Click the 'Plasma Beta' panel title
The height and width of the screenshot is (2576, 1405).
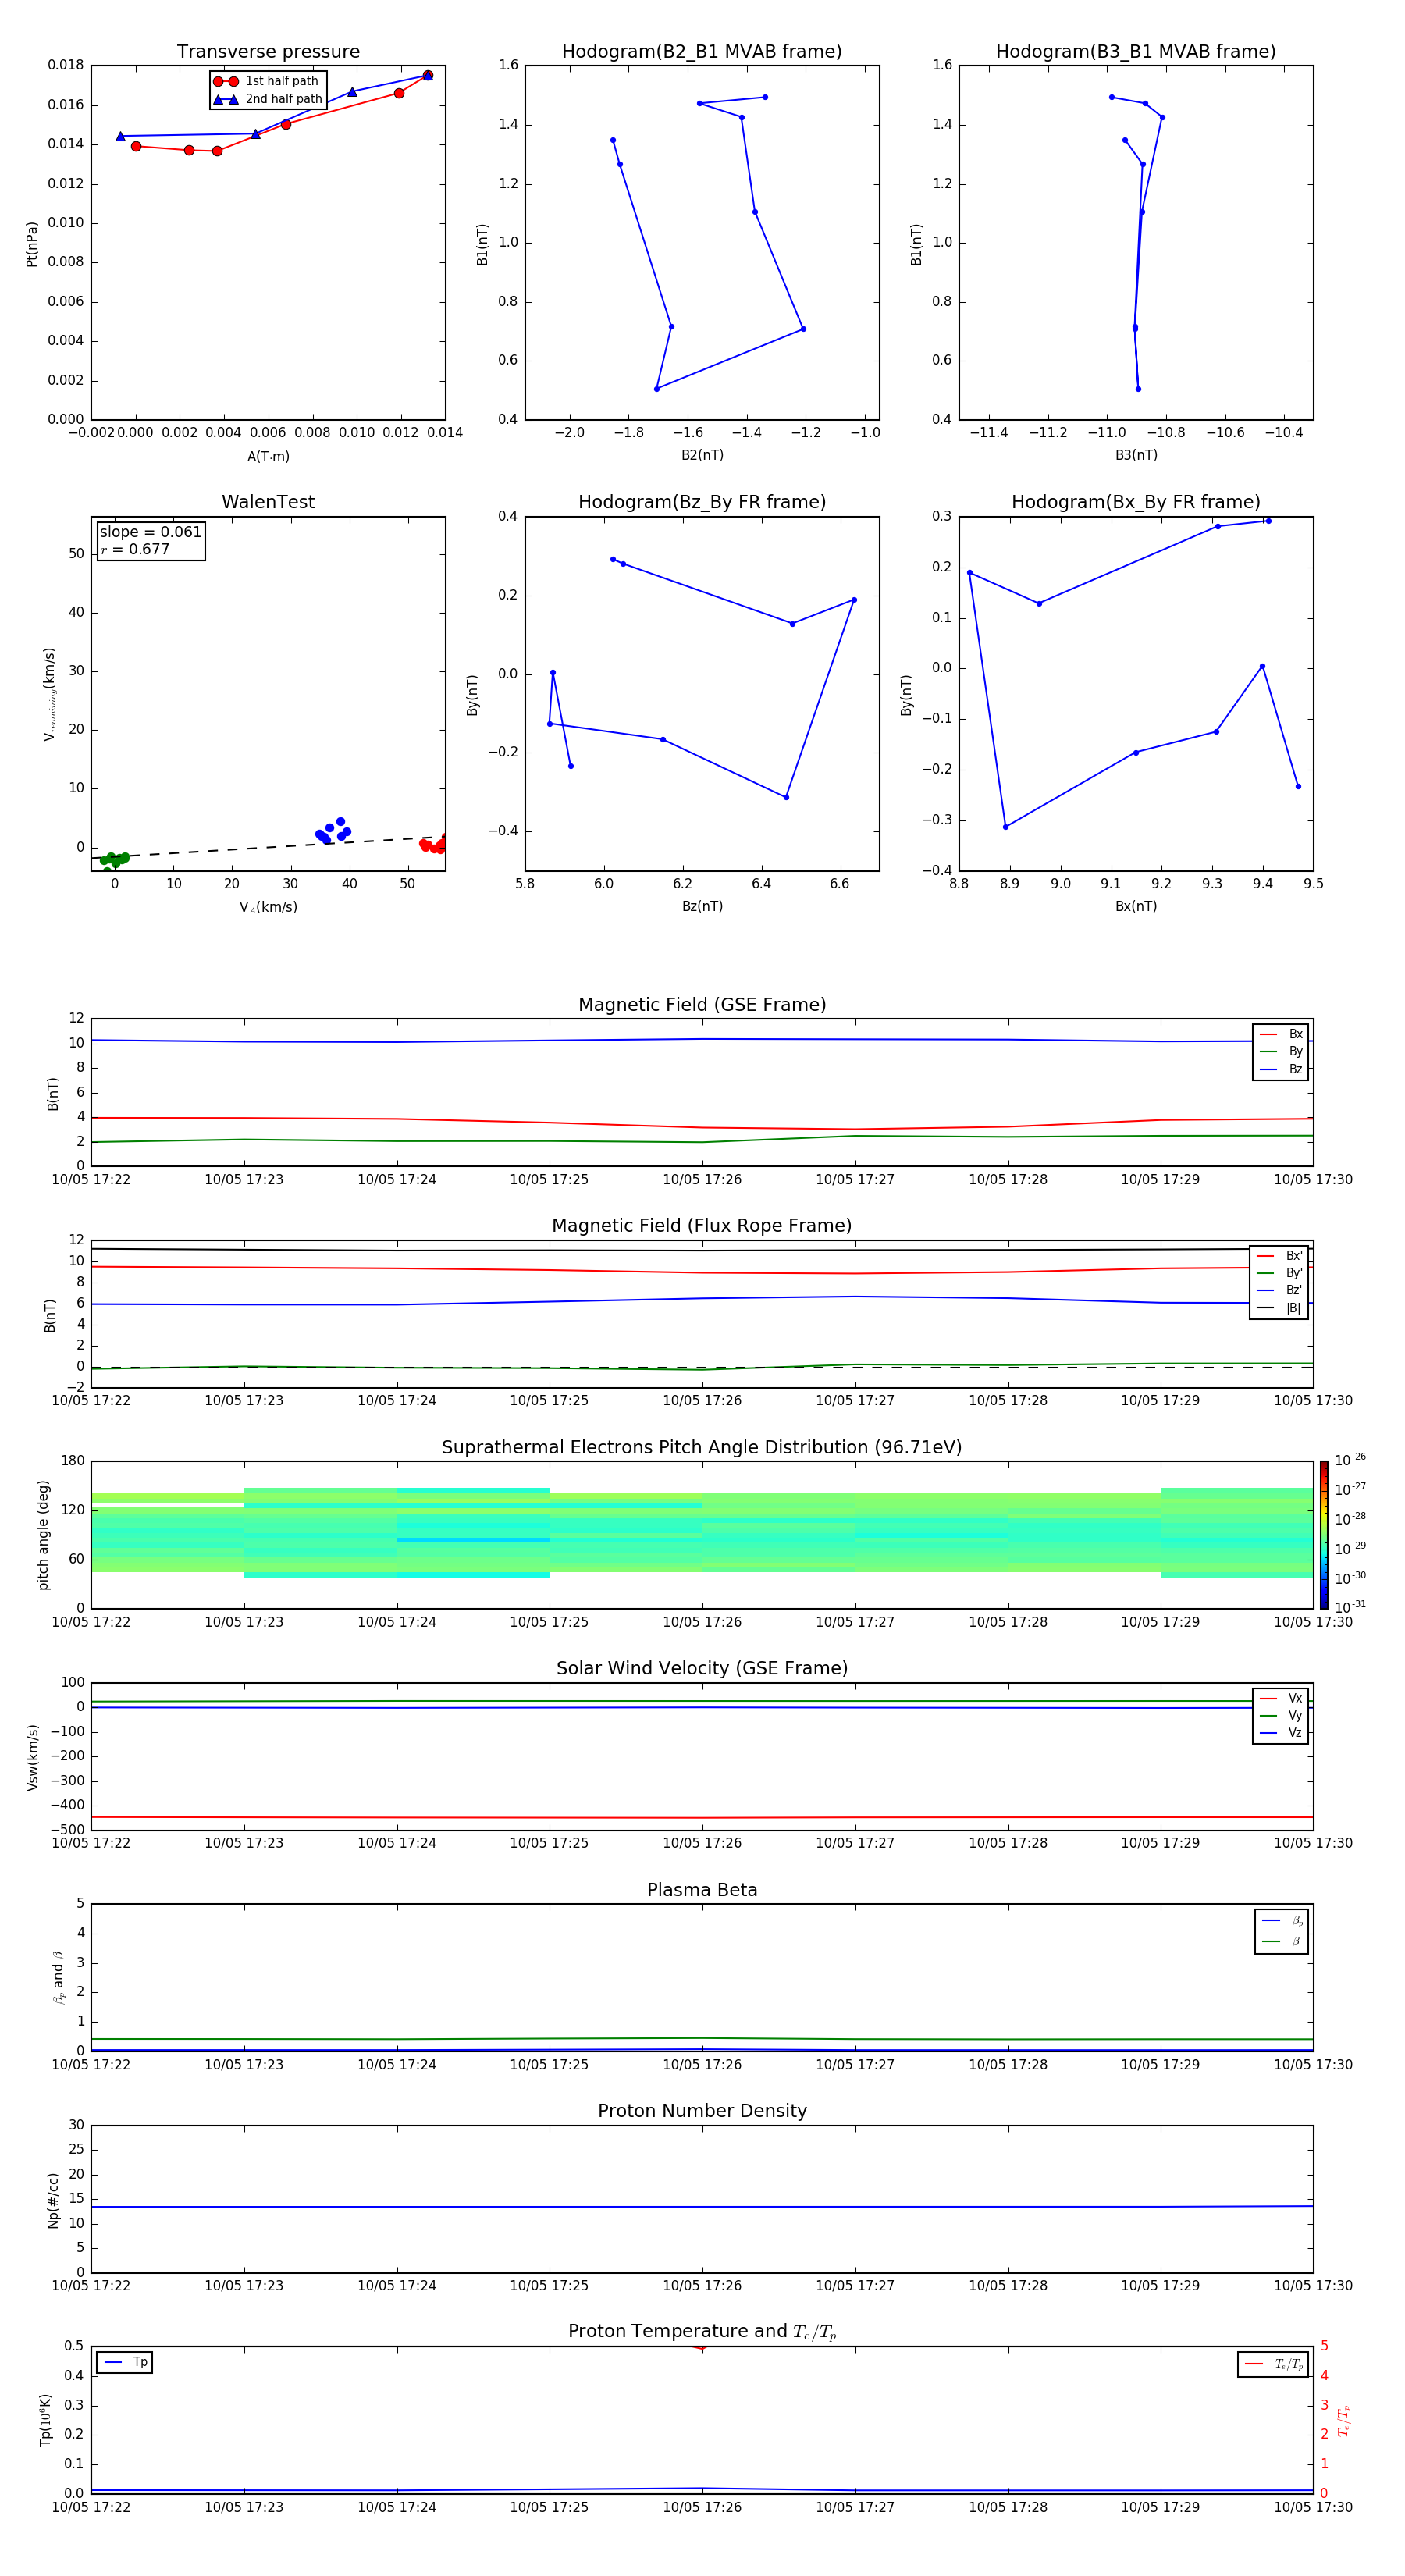(x=702, y=1890)
